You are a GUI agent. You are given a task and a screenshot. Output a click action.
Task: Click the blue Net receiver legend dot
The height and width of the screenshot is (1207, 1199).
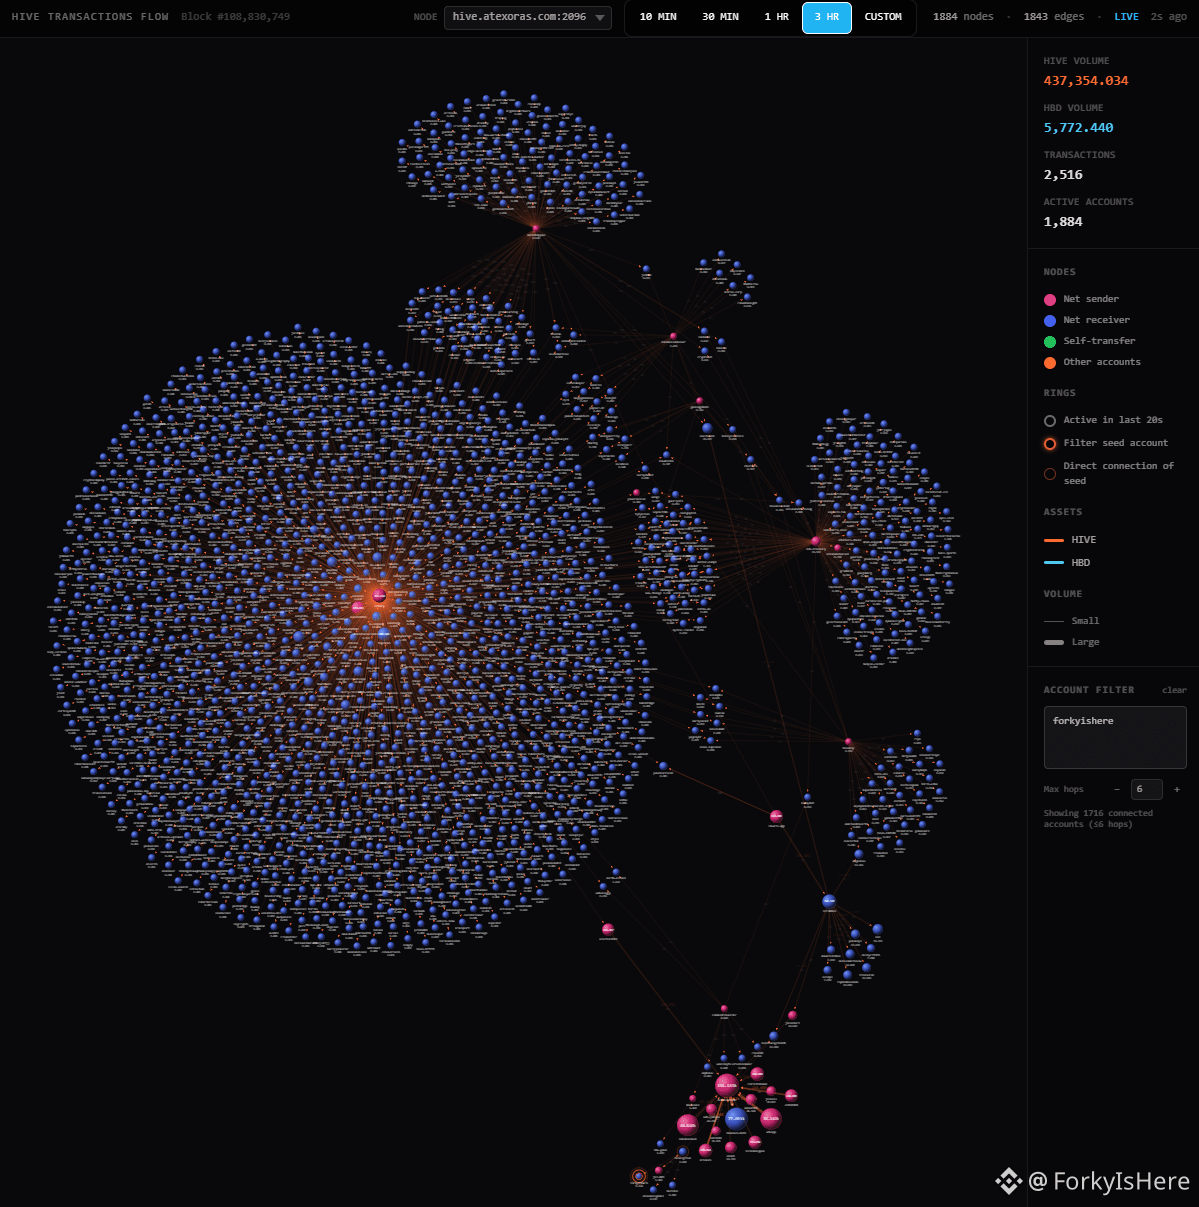pos(1050,321)
